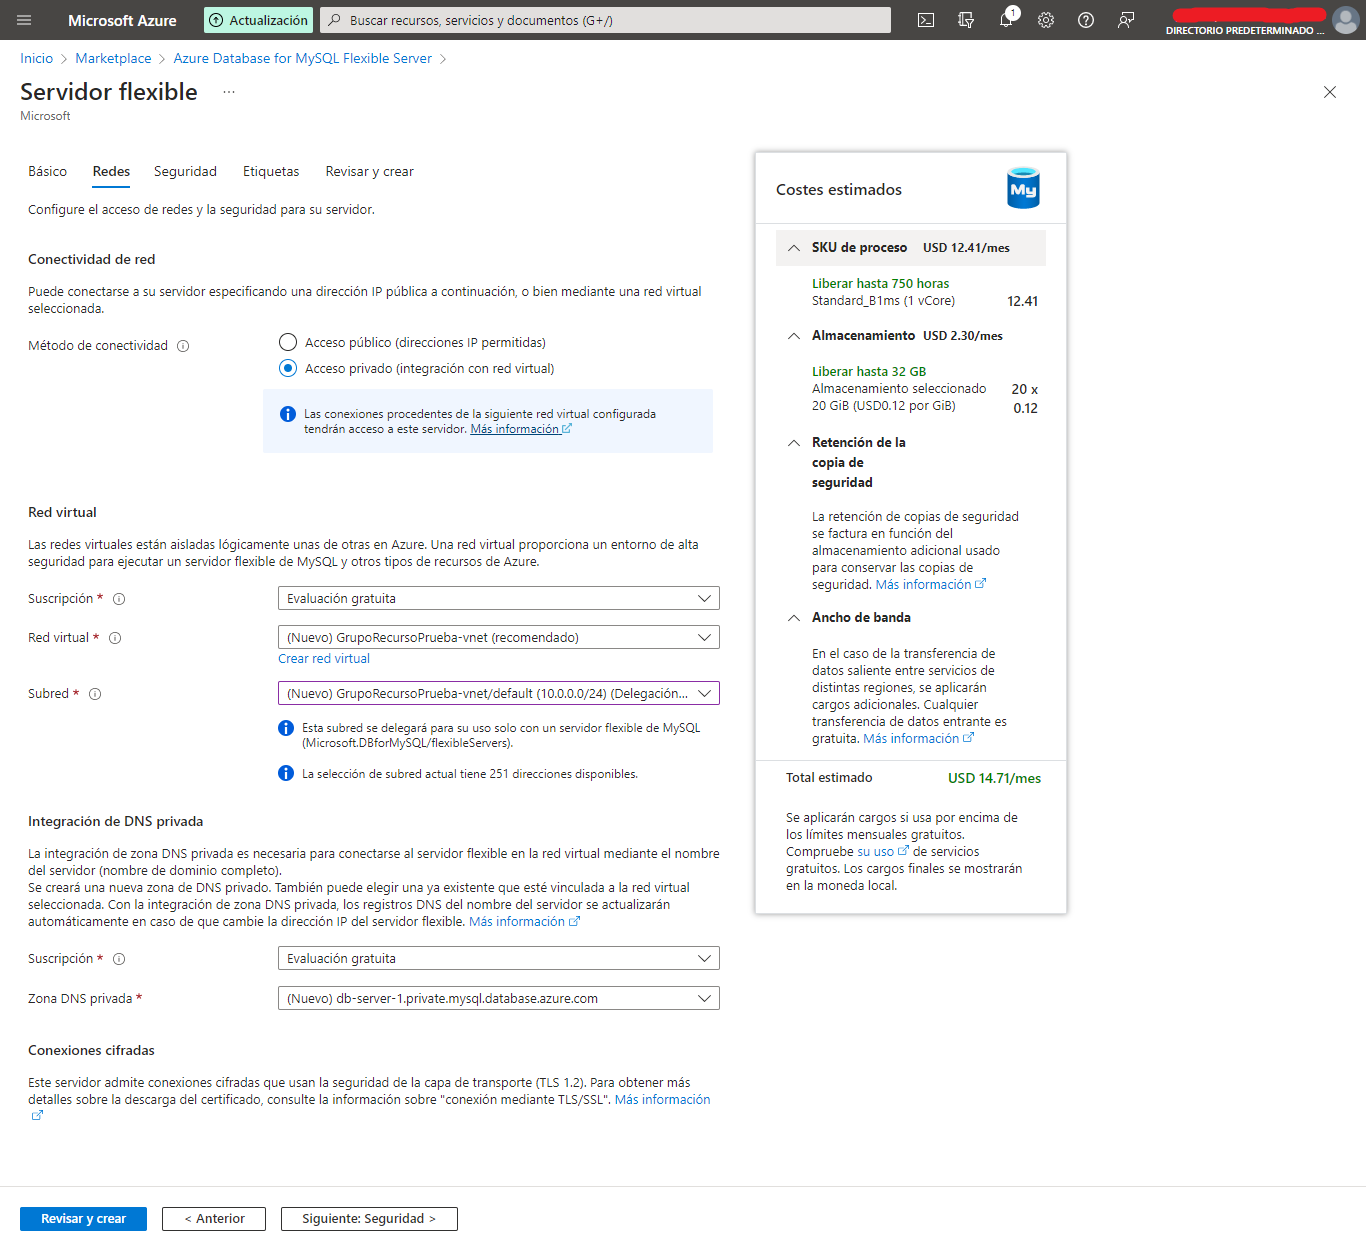
Task: Switch to the Revisar y crear tab
Action: pos(369,172)
